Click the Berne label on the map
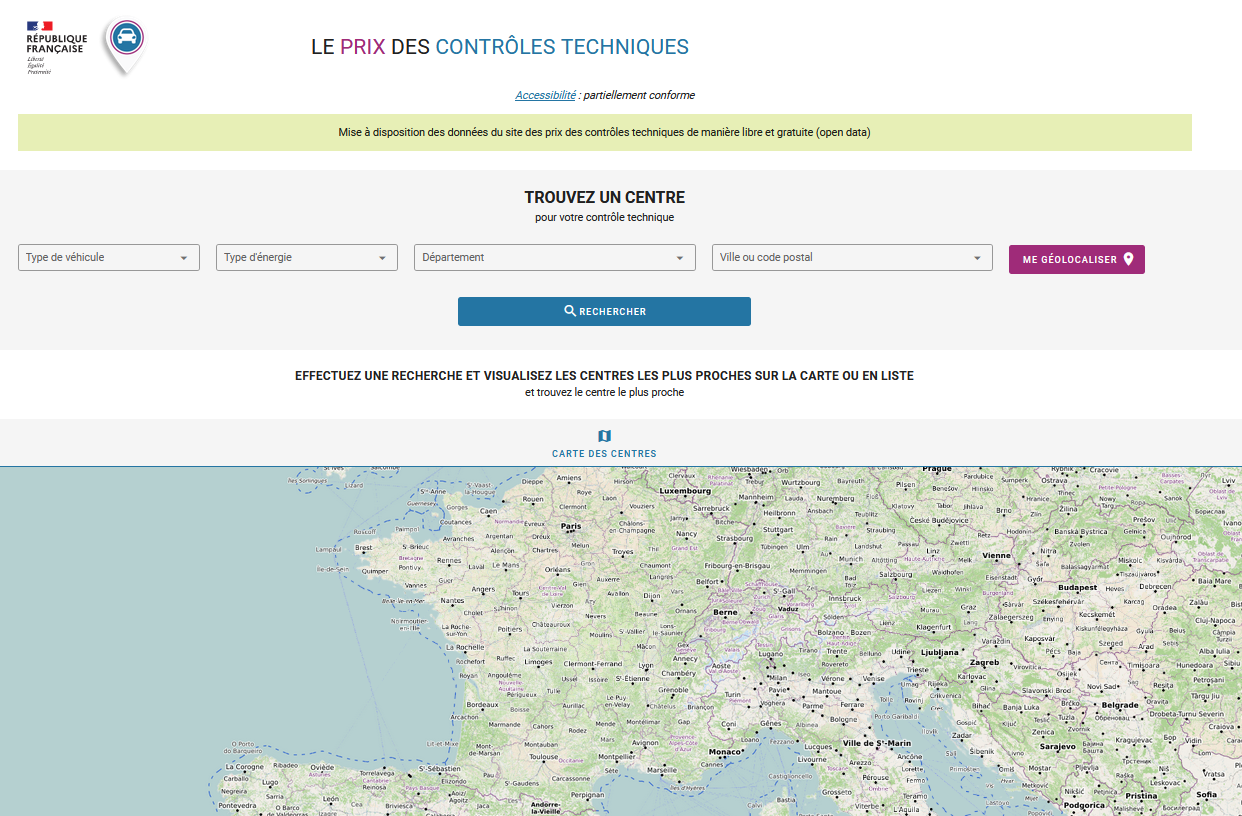 pyautogui.click(x=724, y=611)
